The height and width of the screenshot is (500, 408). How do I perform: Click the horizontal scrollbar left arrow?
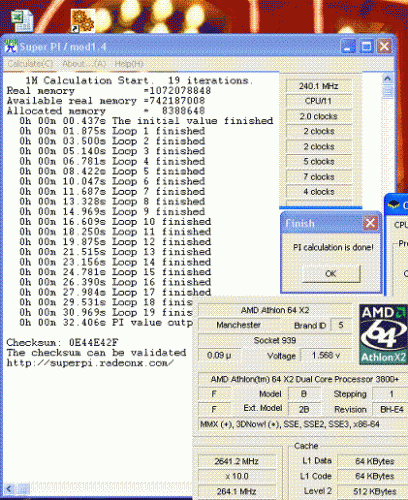point(9,489)
